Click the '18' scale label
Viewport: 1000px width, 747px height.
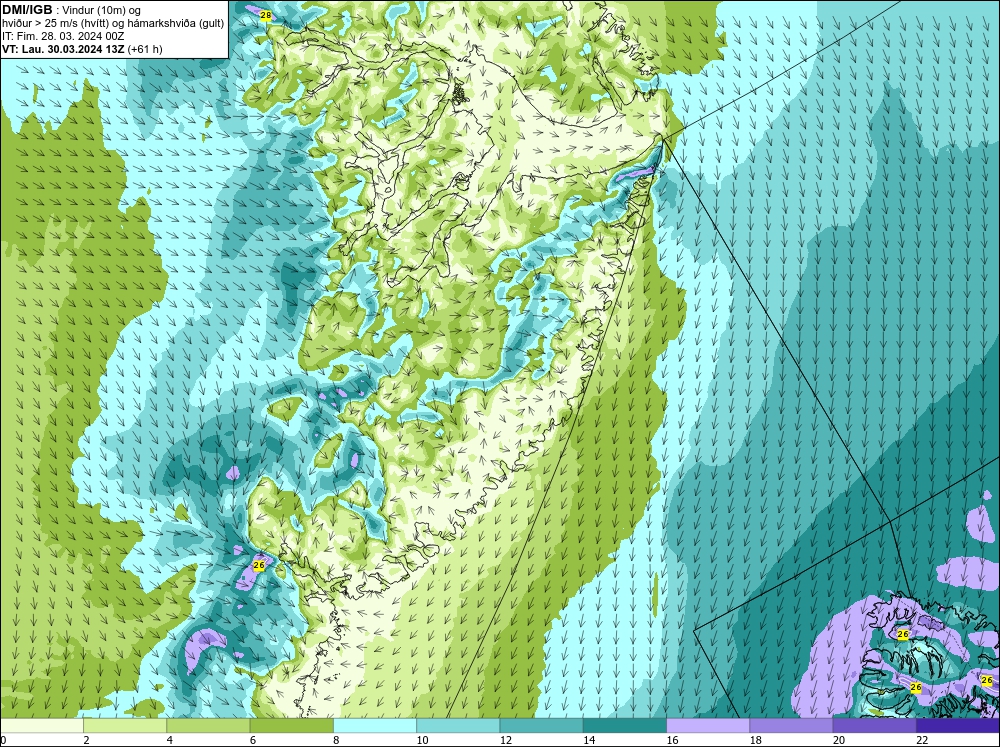756,740
